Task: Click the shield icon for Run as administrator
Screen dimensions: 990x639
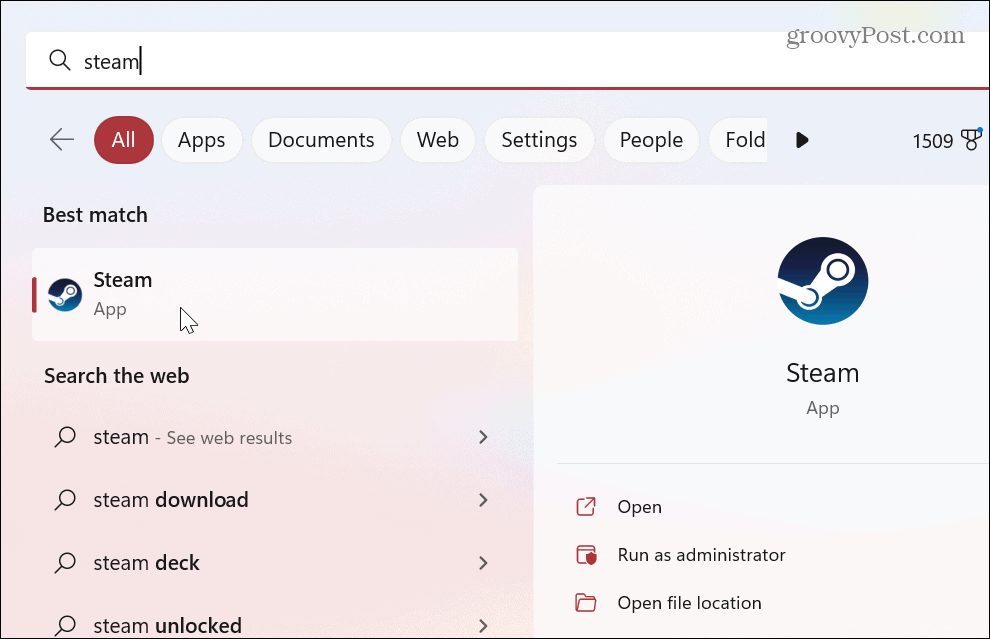Action: pyautogui.click(x=587, y=554)
